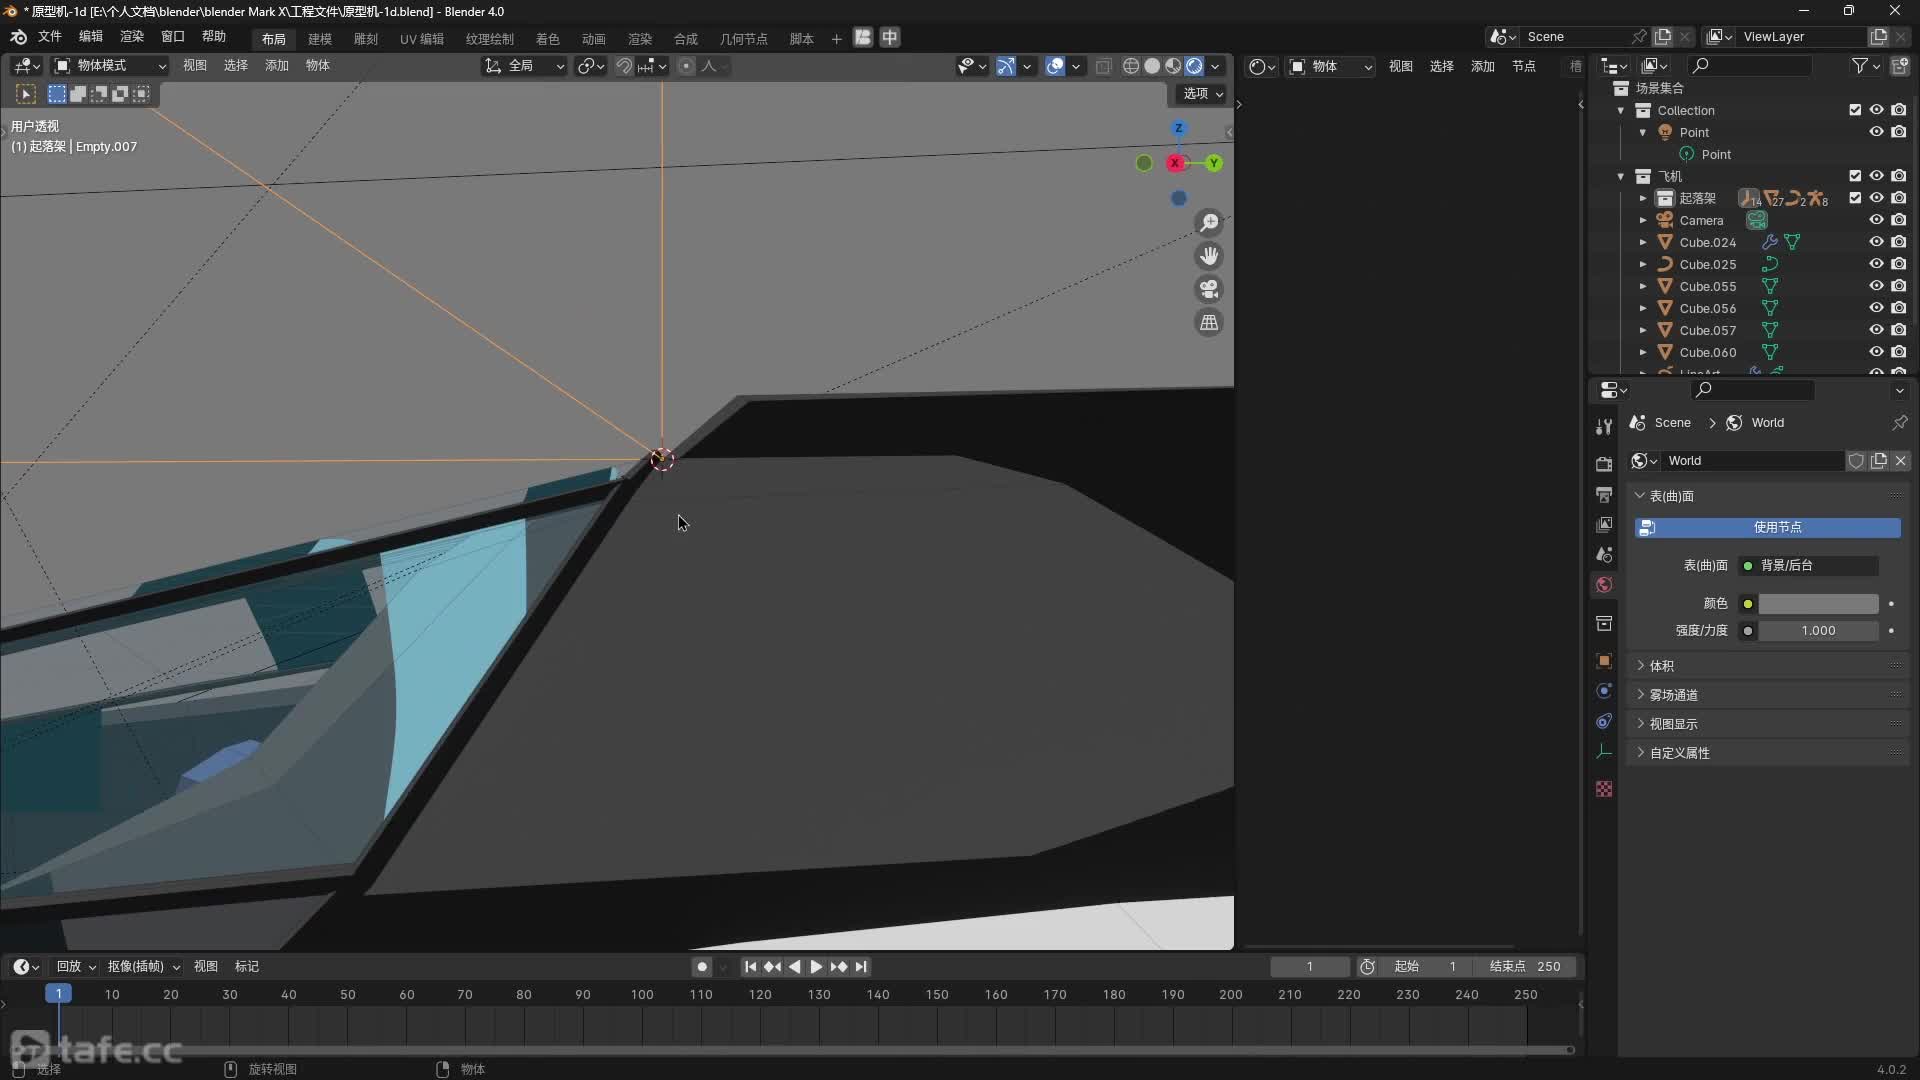Switch viewport to solid shading

click(x=1152, y=66)
